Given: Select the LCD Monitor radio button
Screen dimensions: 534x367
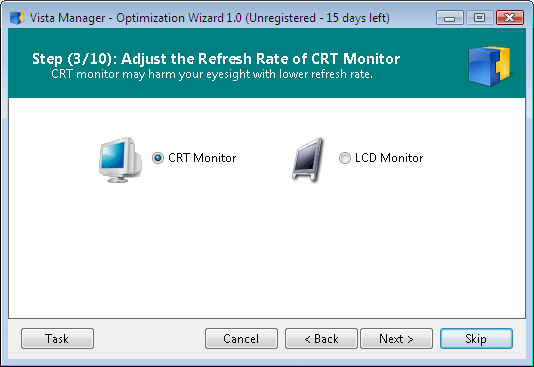Looking at the screenshot, I should coord(345,158).
